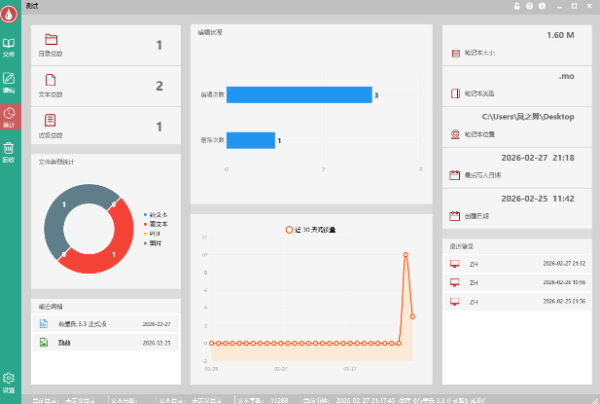Click the red document page icon
The image size is (600, 404).
click(x=51, y=80)
